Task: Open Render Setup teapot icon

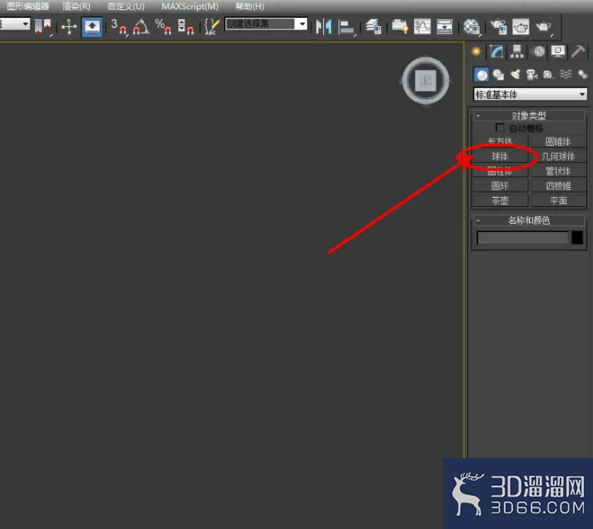Action: tap(498, 26)
